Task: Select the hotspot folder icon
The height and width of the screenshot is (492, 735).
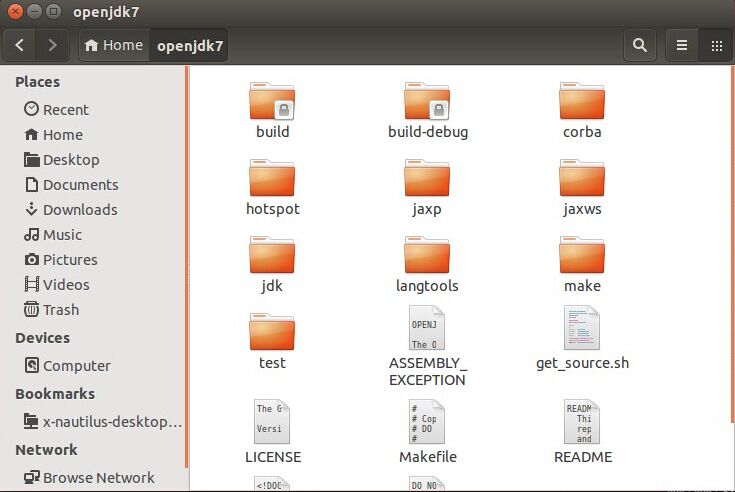Action: (272, 180)
